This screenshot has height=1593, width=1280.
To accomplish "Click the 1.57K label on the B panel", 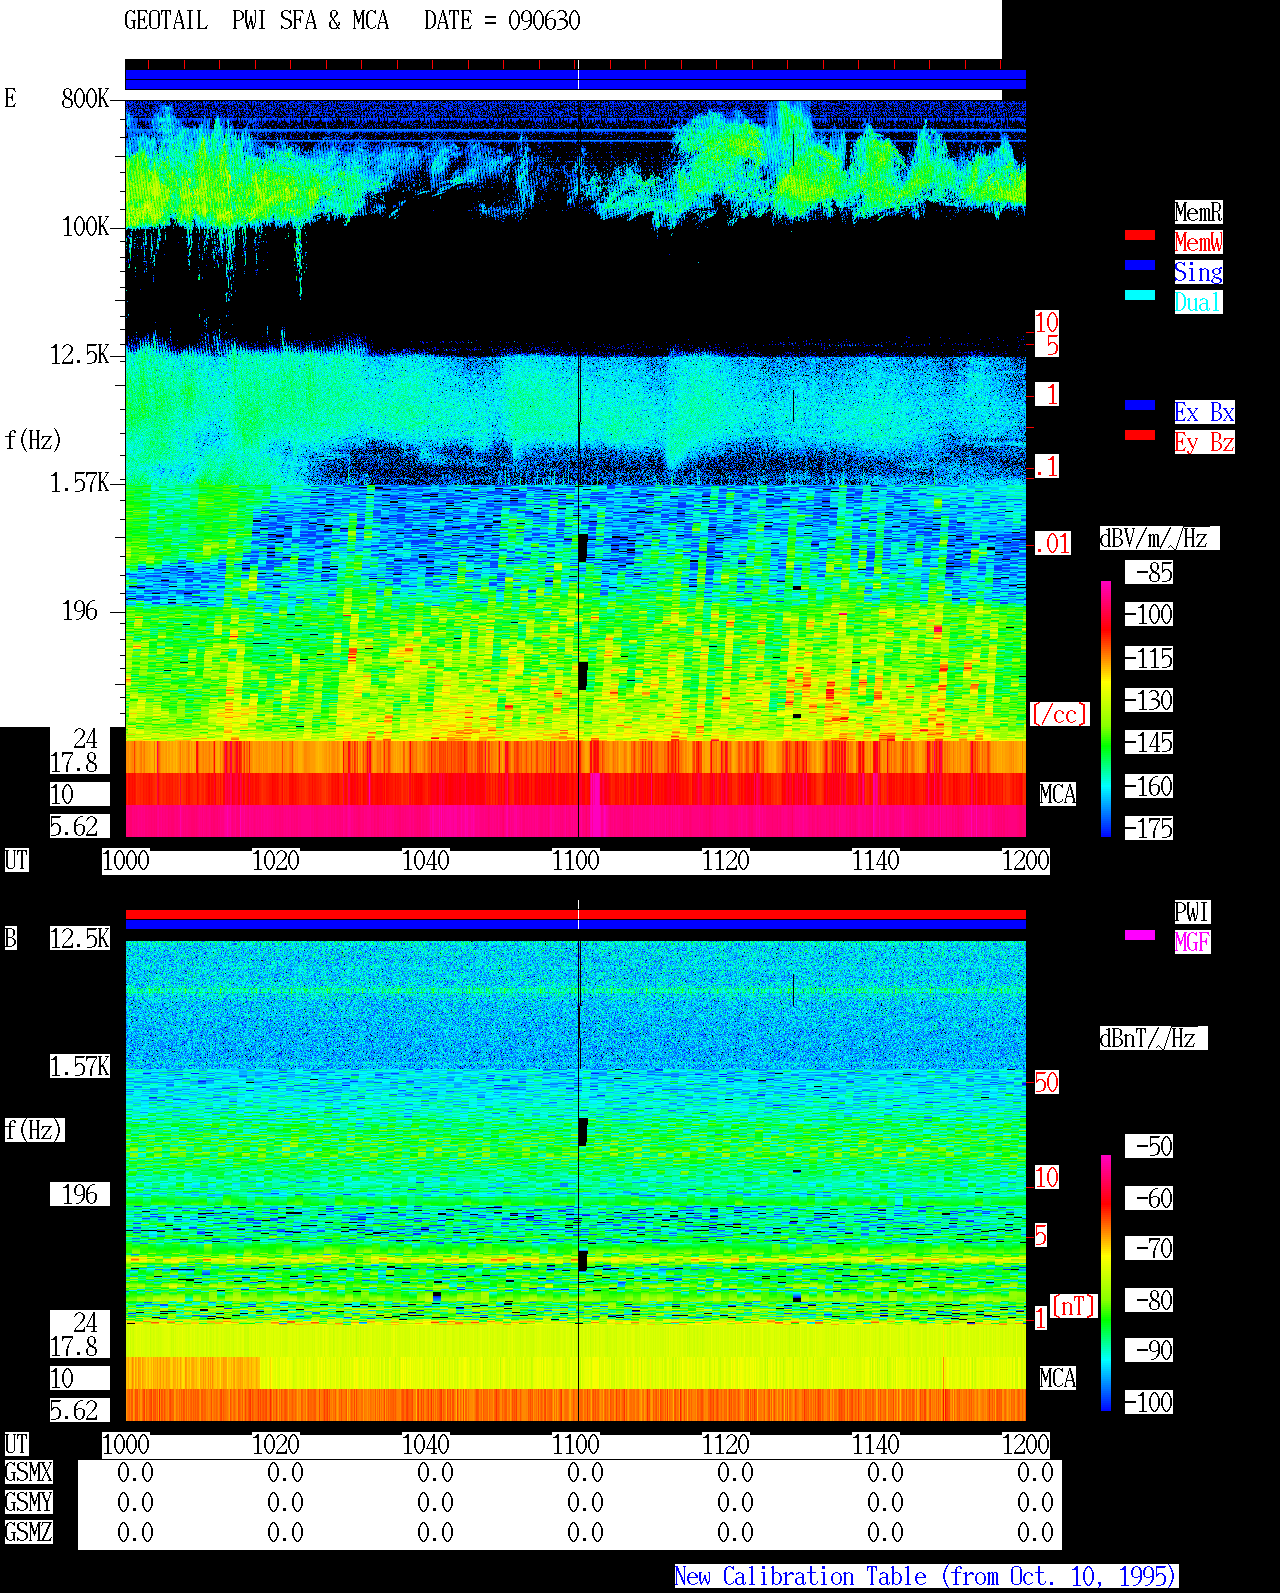I will point(80,1066).
